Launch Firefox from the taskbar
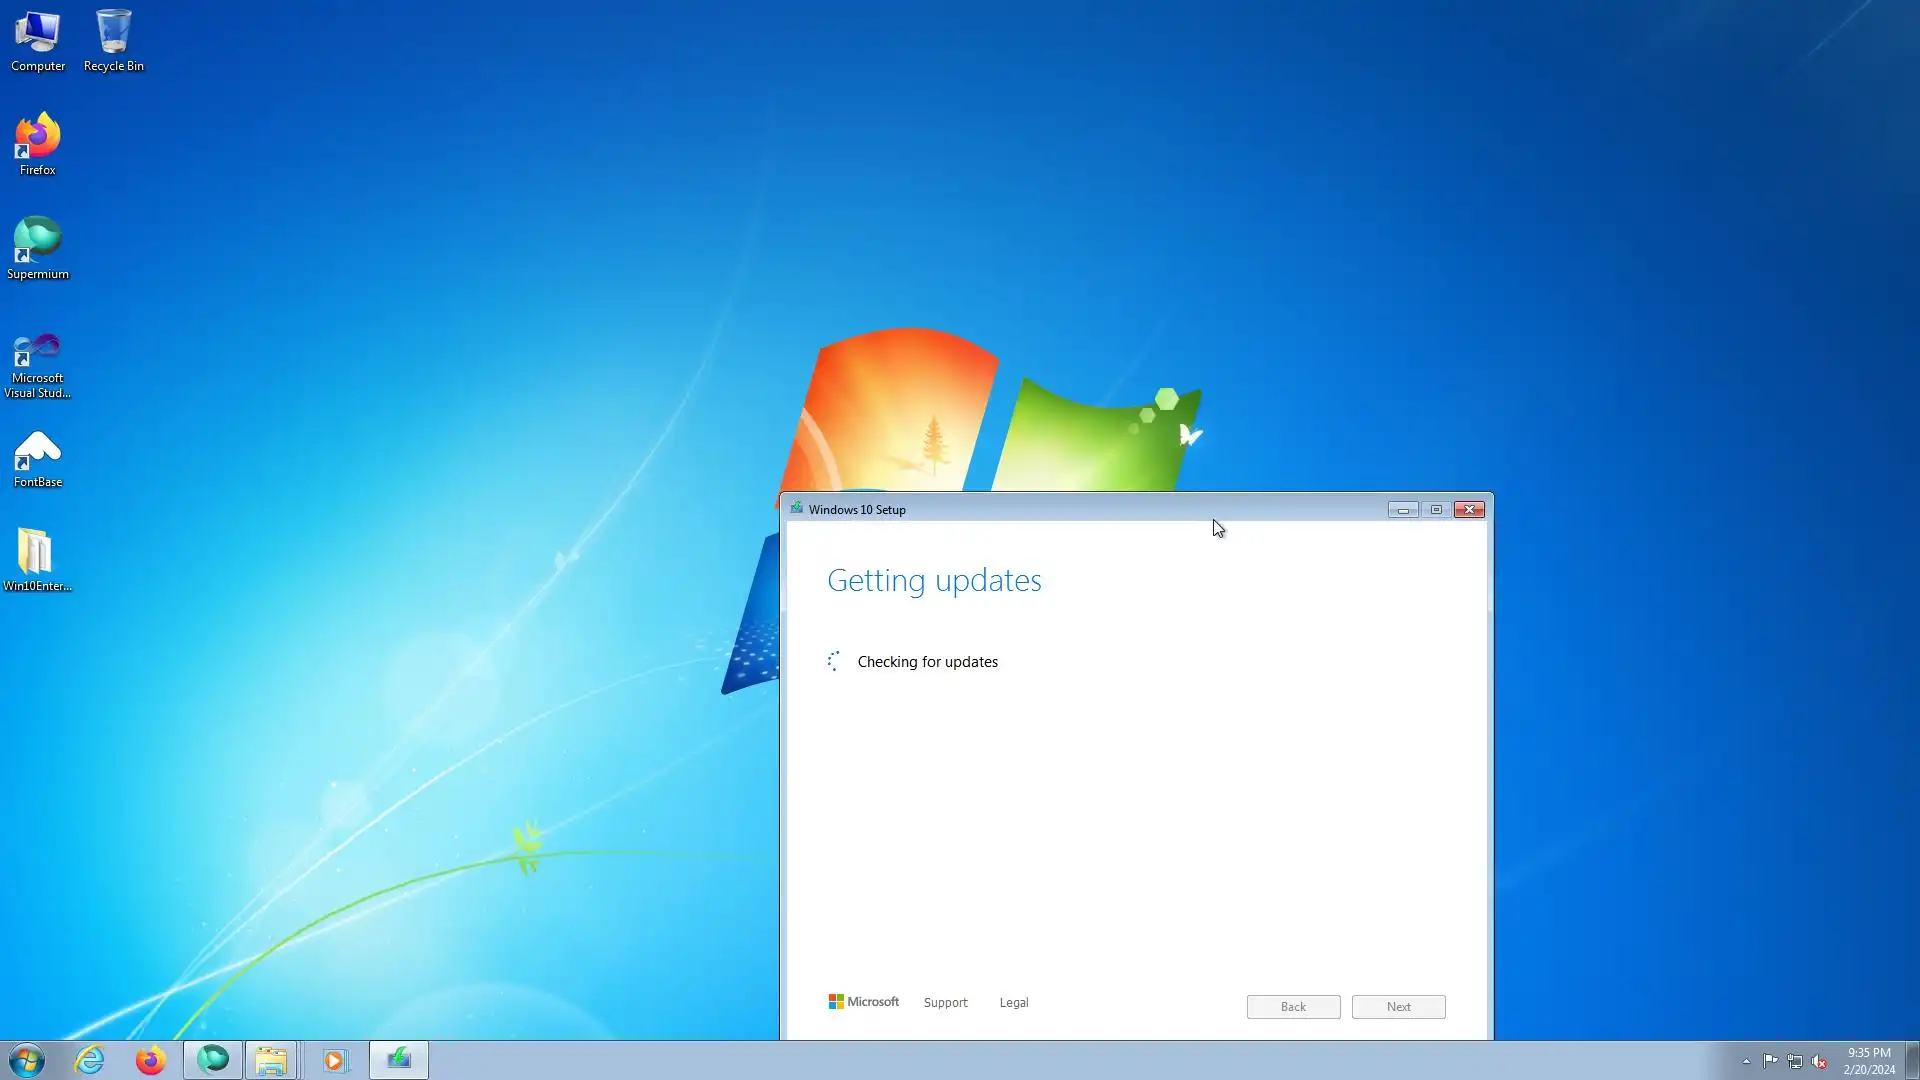Screen dimensions: 1920x1080 pos(151,1060)
